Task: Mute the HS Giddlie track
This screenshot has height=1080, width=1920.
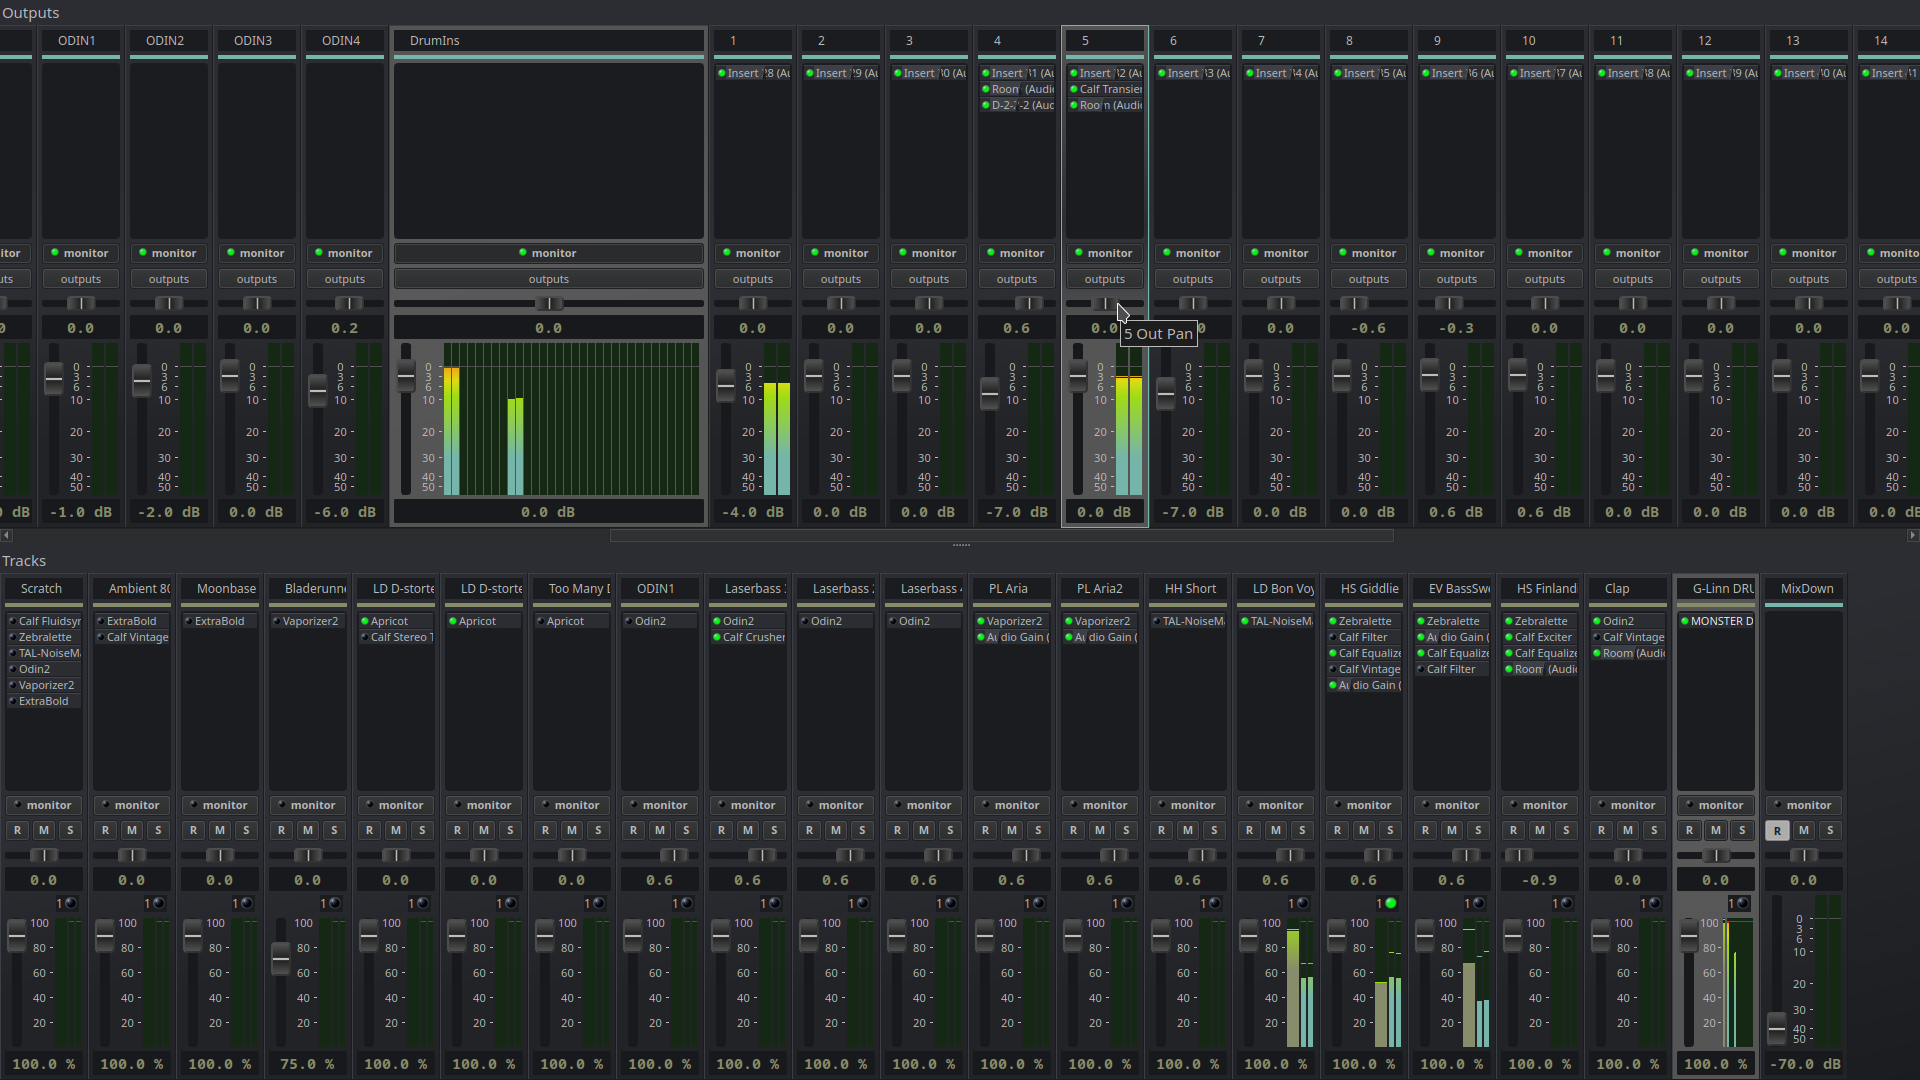Action: (1364, 830)
